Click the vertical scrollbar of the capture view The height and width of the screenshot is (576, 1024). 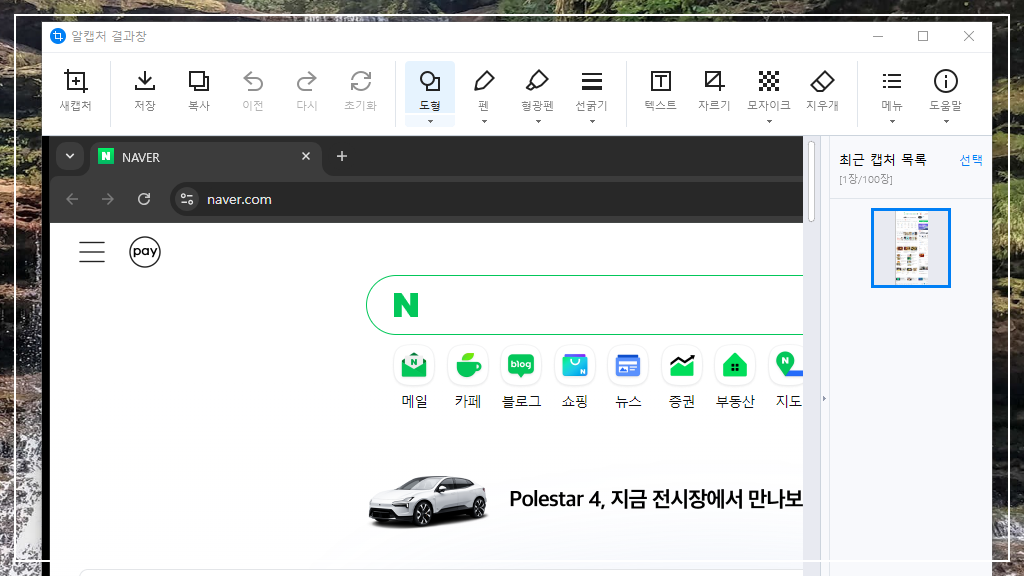pyautogui.click(x=811, y=182)
